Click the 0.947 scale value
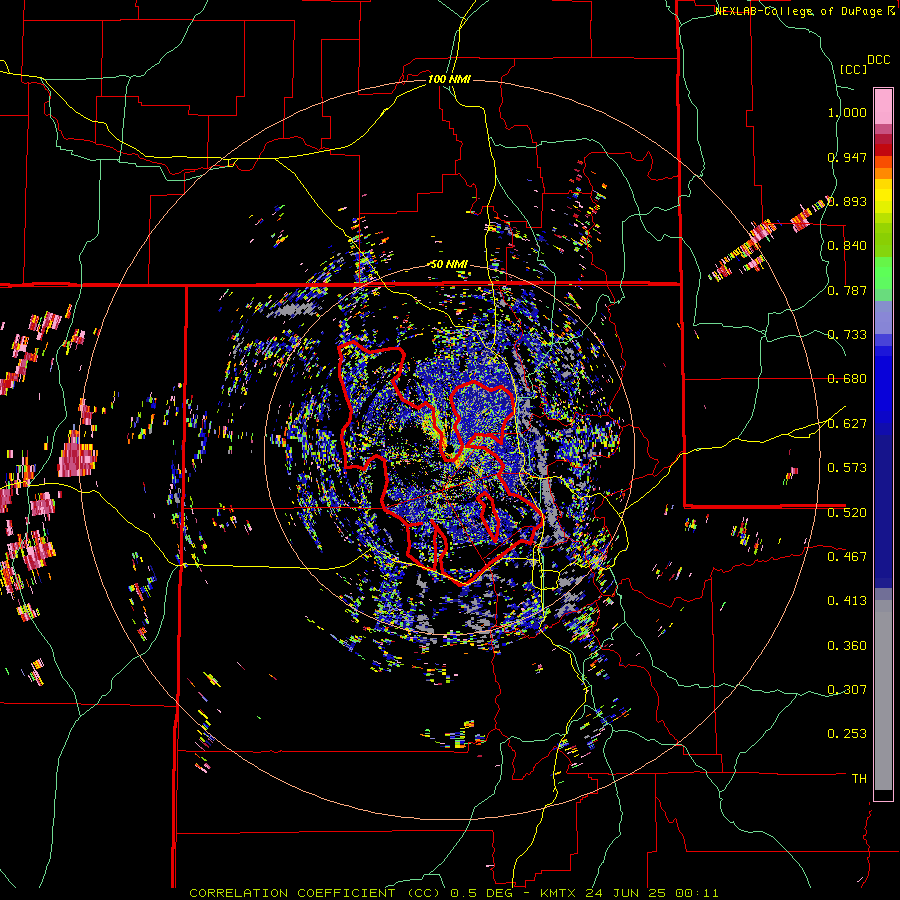 (x=847, y=157)
